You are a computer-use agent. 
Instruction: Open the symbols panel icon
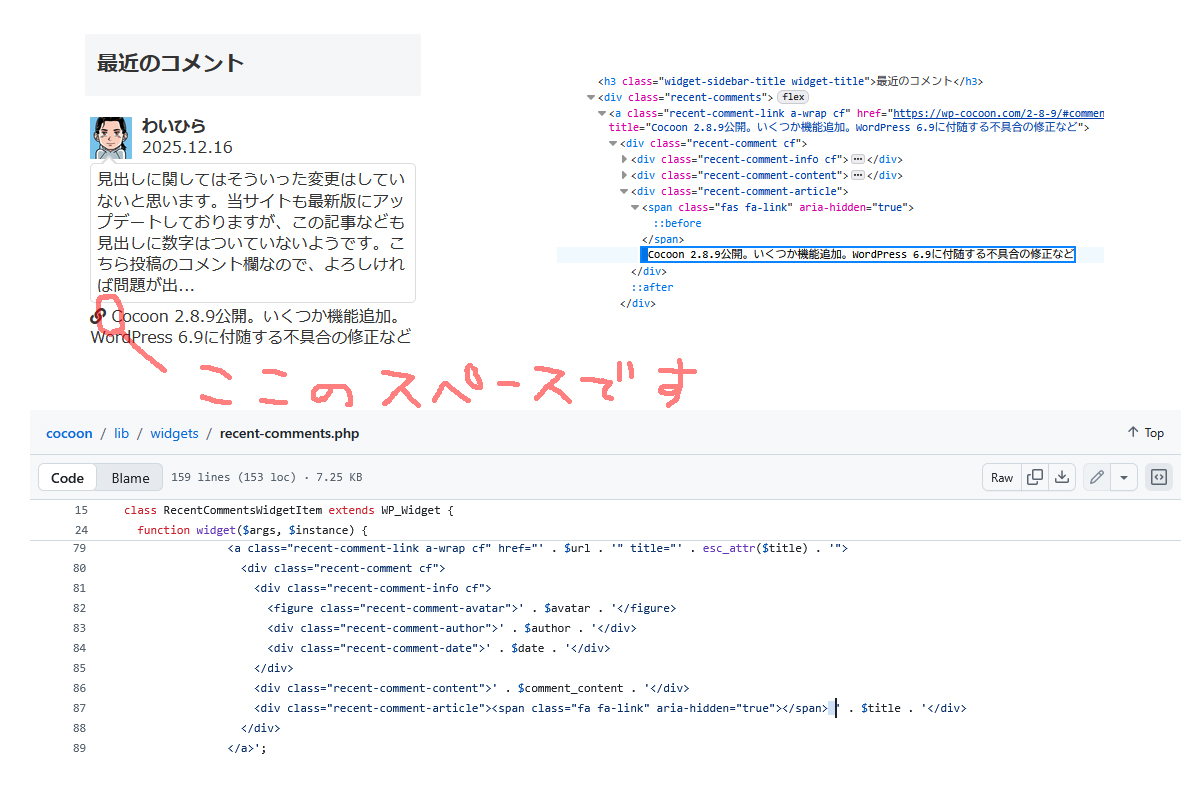pos(1158,477)
